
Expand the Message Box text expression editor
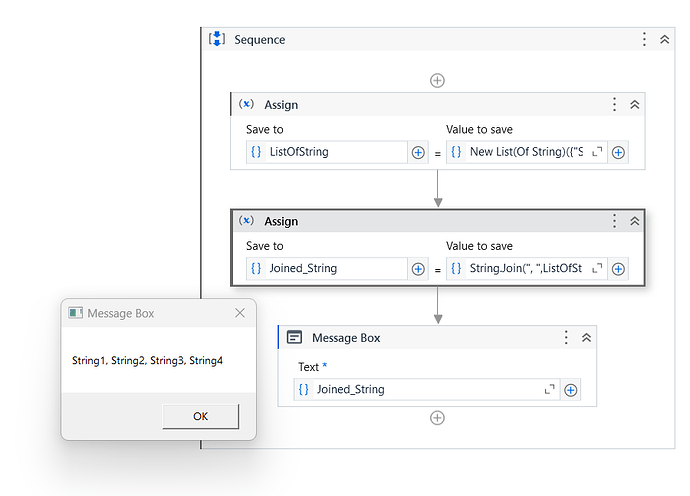(549, 389)
